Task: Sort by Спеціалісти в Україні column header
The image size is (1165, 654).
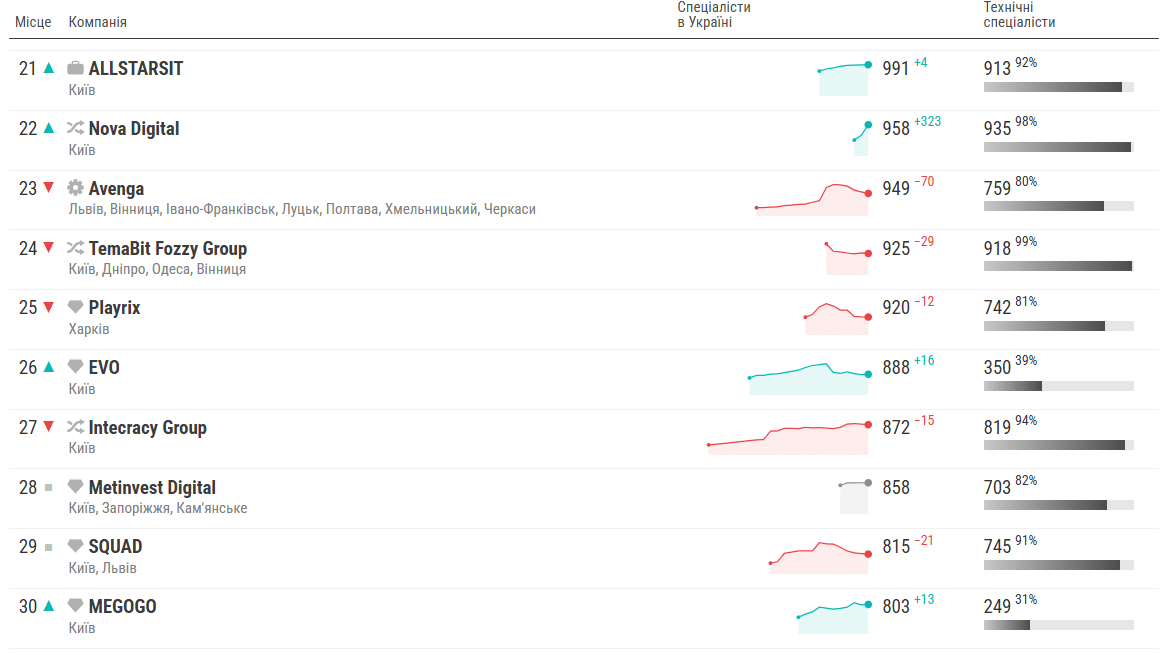Action: tap(714, 15)
